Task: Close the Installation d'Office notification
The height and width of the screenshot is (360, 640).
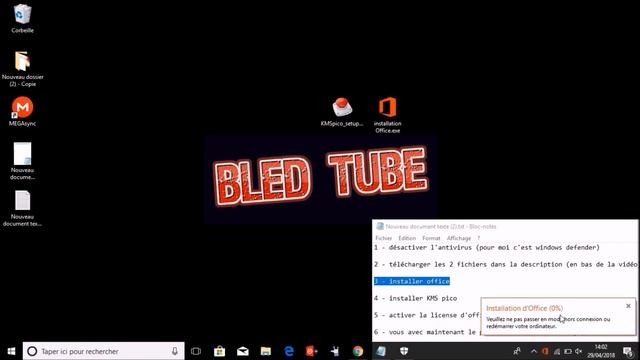Action: pyautogui.click(x=628, y=306)
